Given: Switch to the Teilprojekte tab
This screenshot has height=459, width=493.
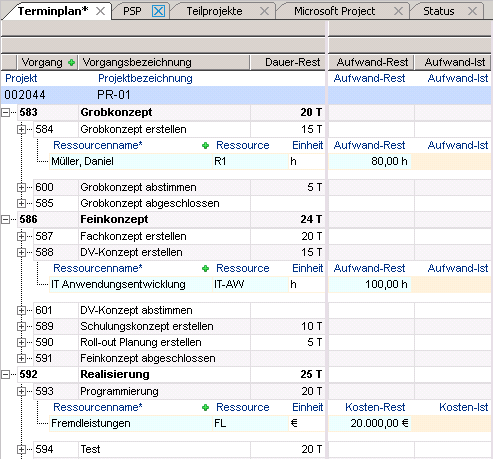Looking at the screenshot, I should (x=214, y=11).
